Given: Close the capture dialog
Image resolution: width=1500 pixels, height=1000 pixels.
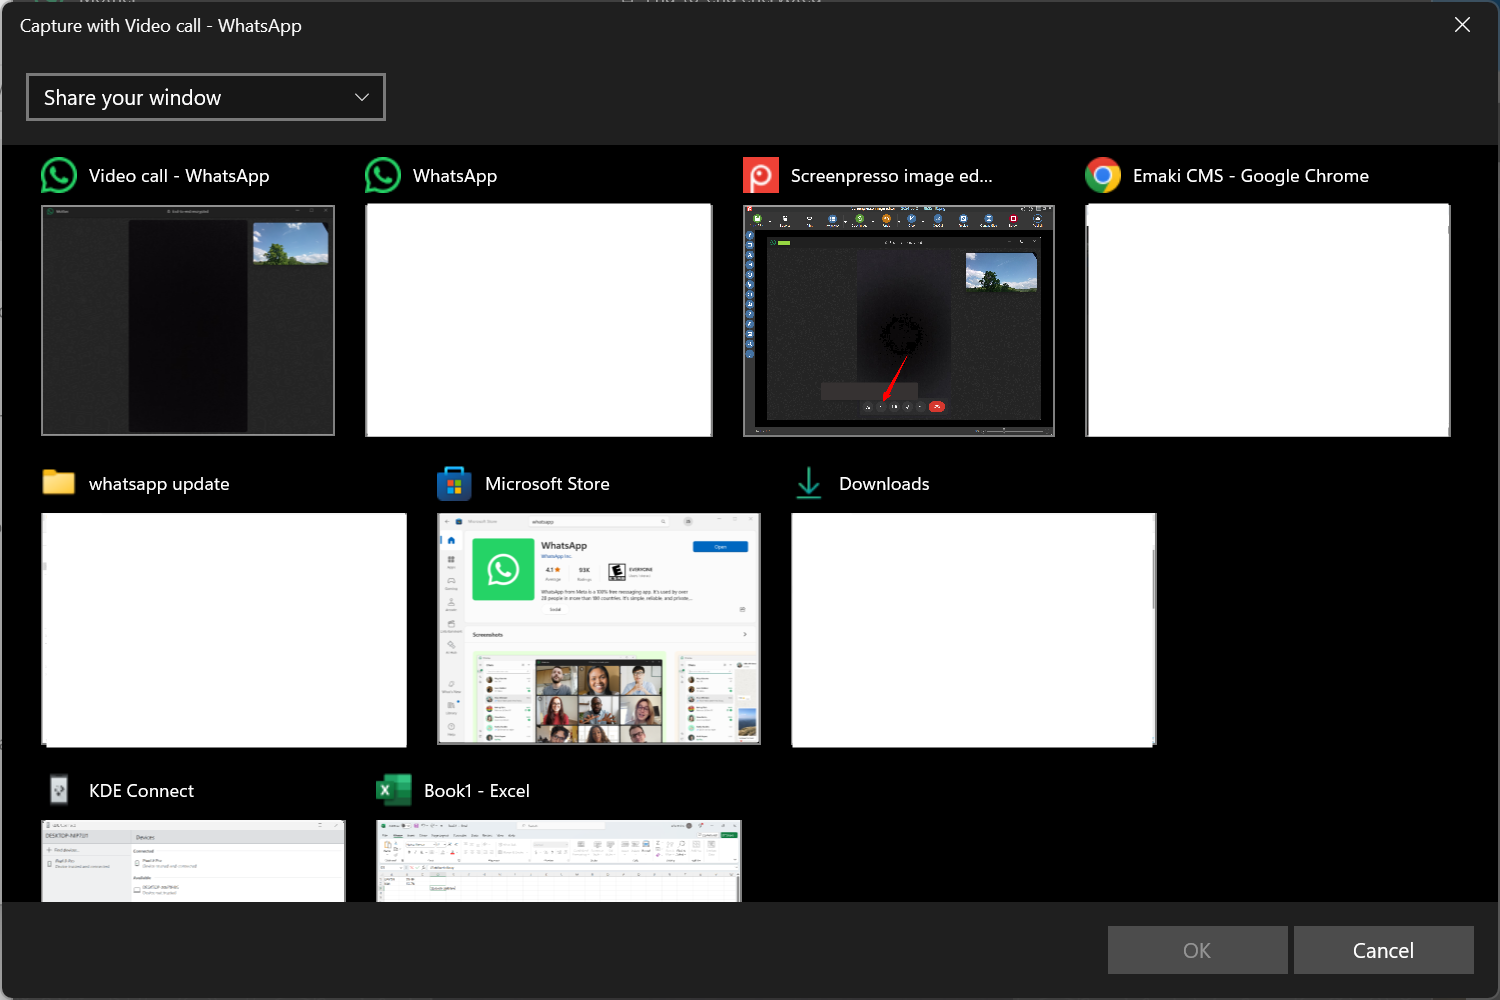Looking at the screenshot, I should click(1462, 24).
